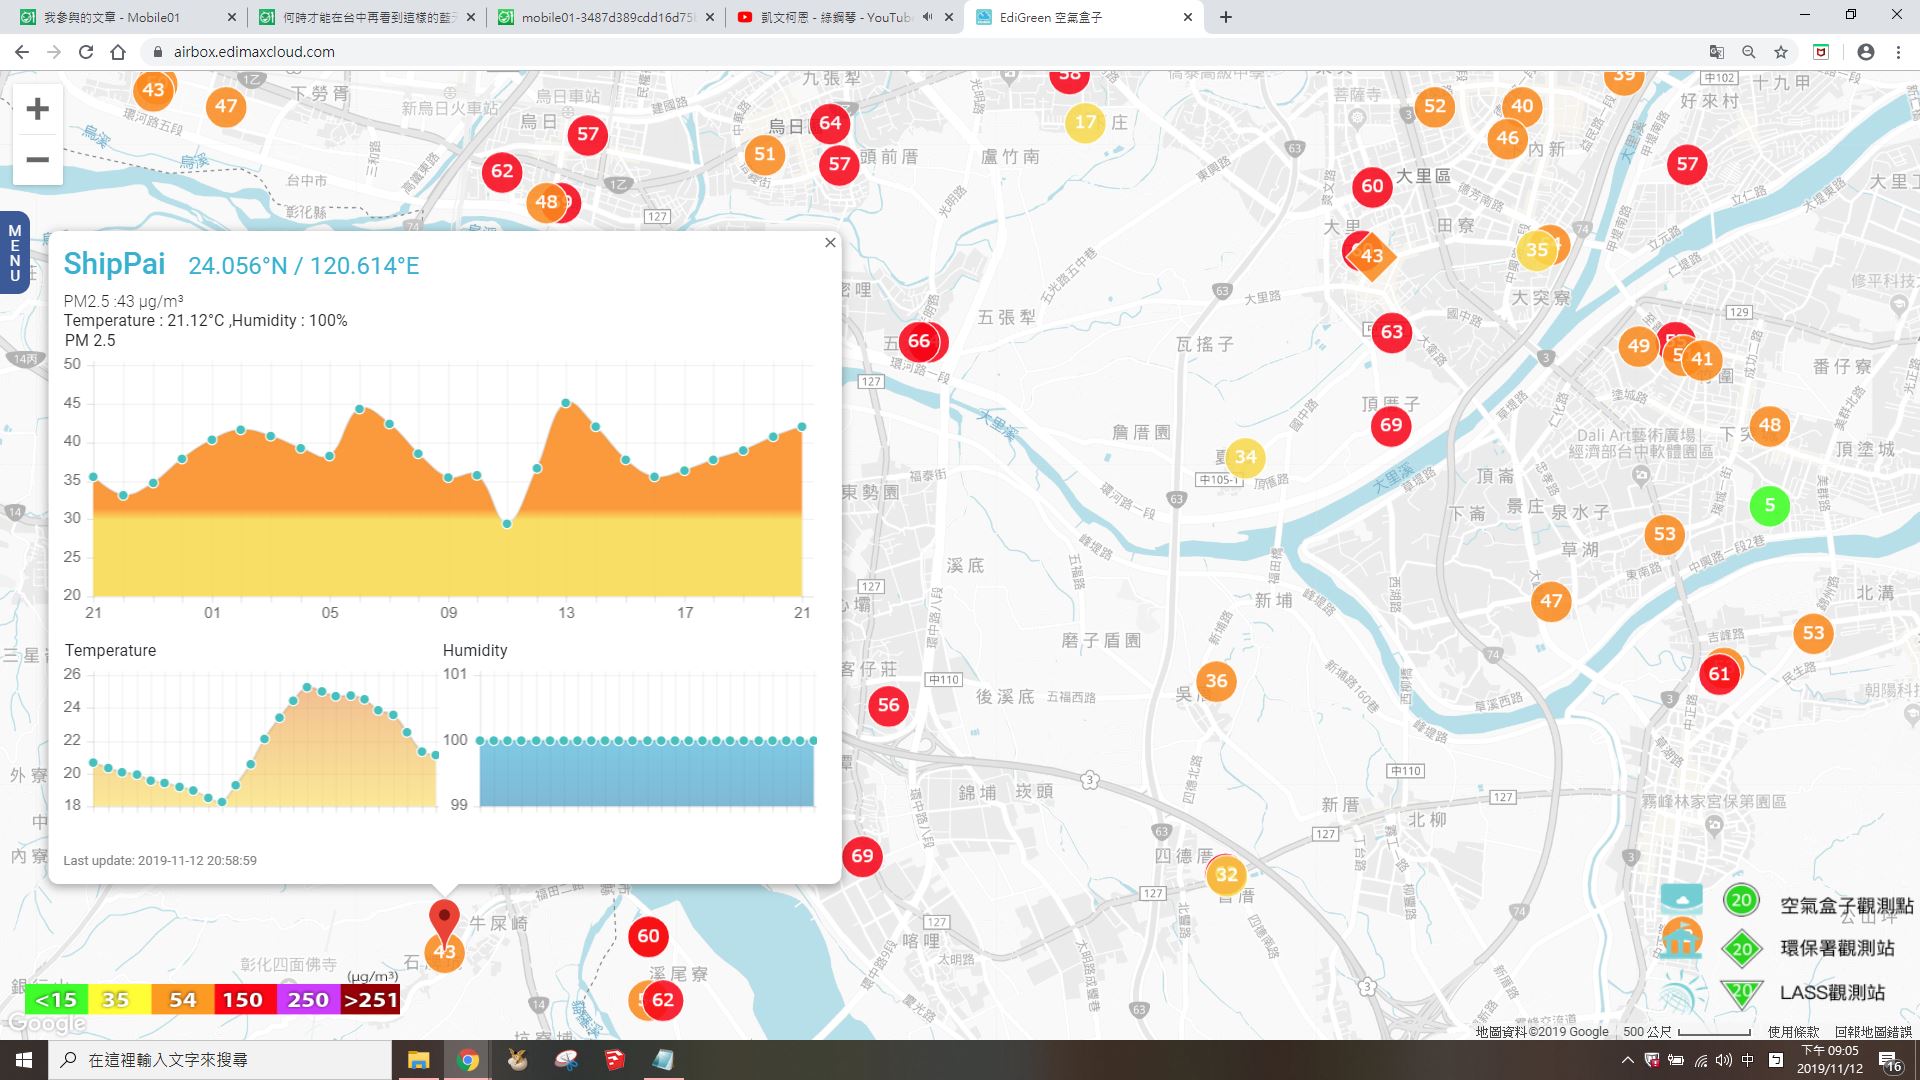The image size is (1920, 1080).
Task: Click the ShipPai station title
Action: (x=114, y=264)
